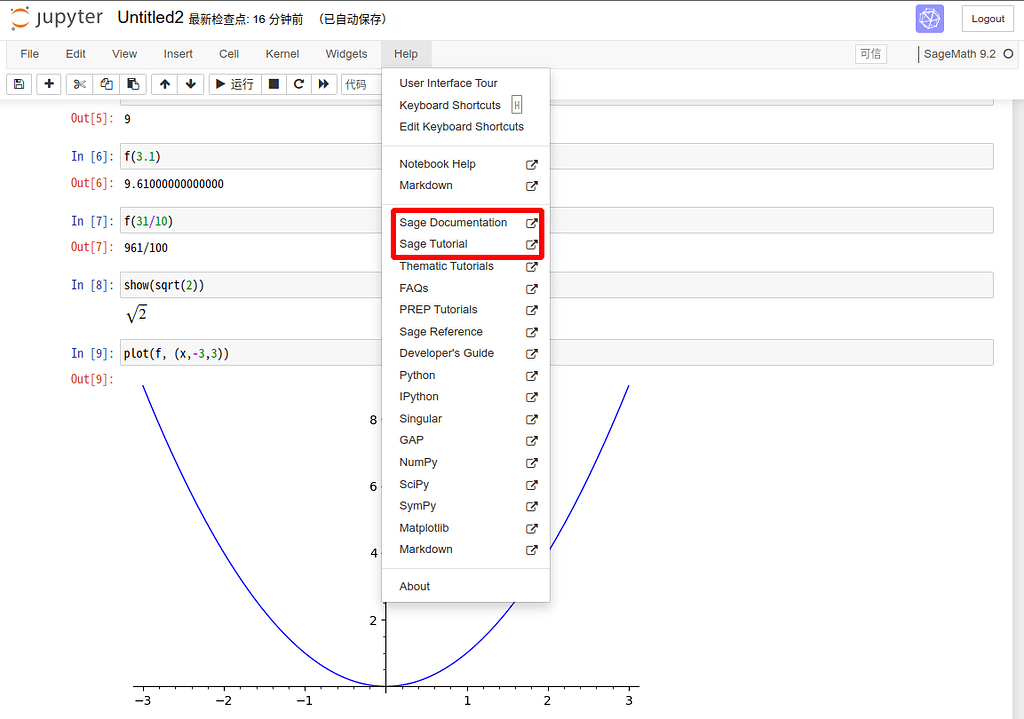This screenshot has height=719, width=1024.
Task: Open Notebook Help link
Action: [466, 164]
